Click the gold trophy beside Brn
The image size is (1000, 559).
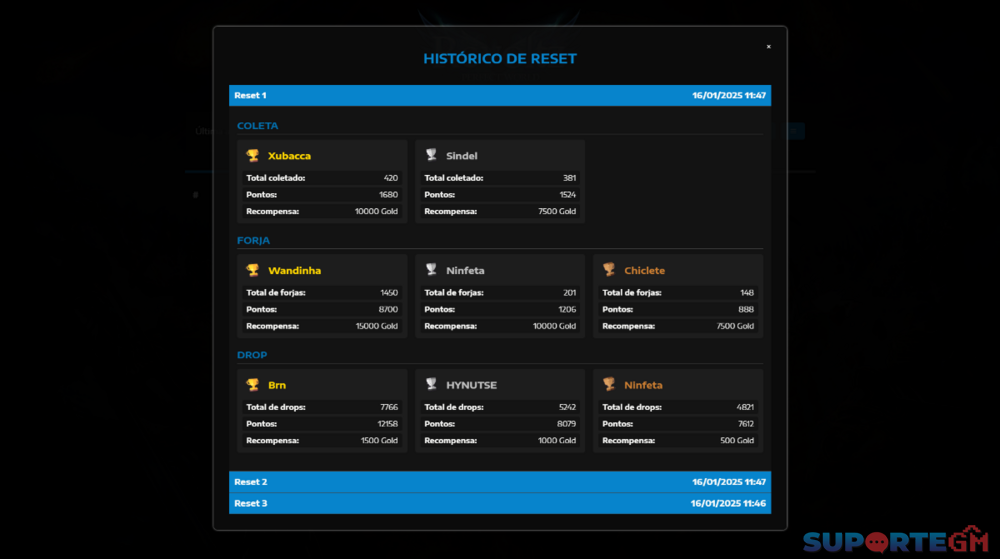click(253, 385)
